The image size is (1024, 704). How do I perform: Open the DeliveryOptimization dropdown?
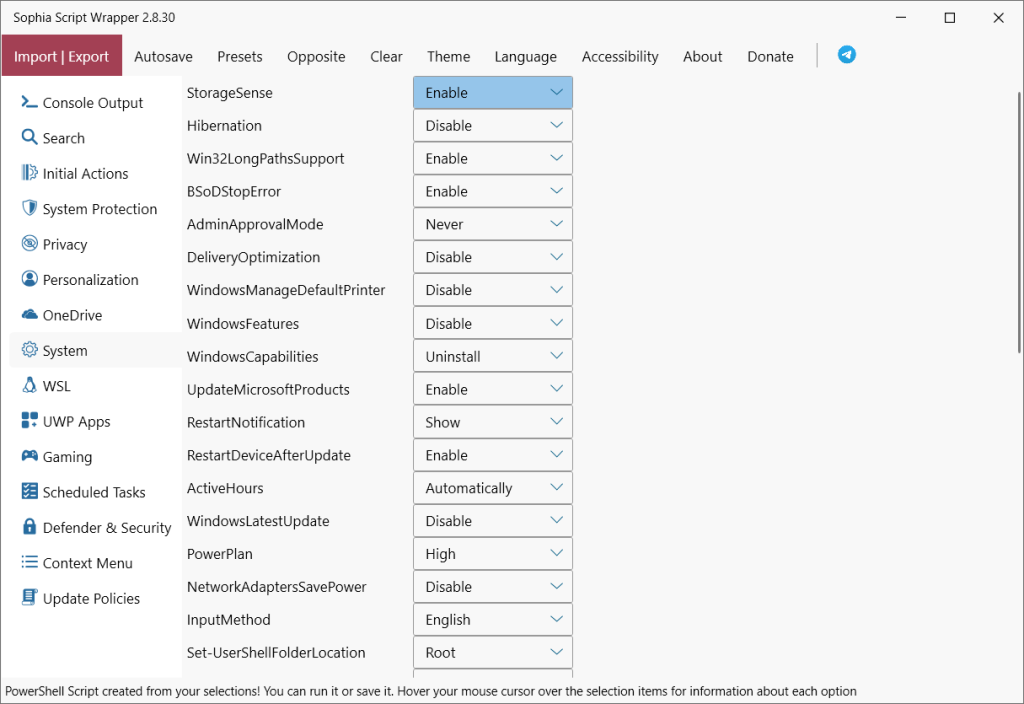point(493,257)
